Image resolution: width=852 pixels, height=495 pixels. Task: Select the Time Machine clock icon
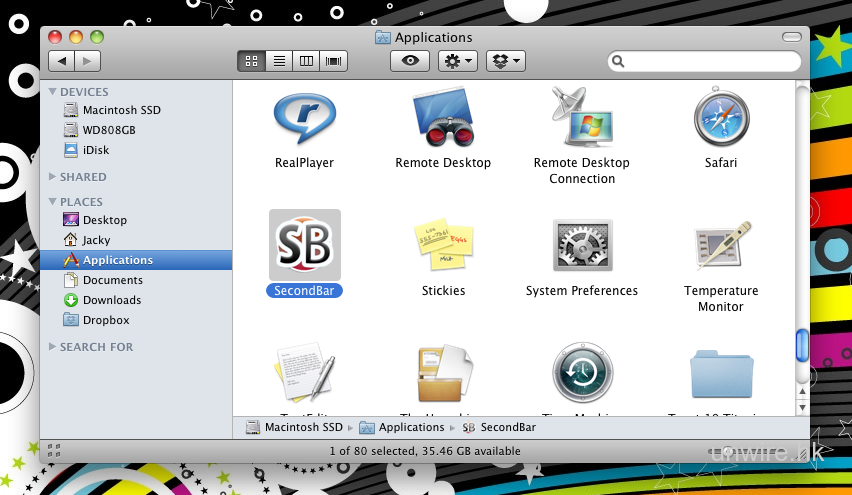click(582, 373)
